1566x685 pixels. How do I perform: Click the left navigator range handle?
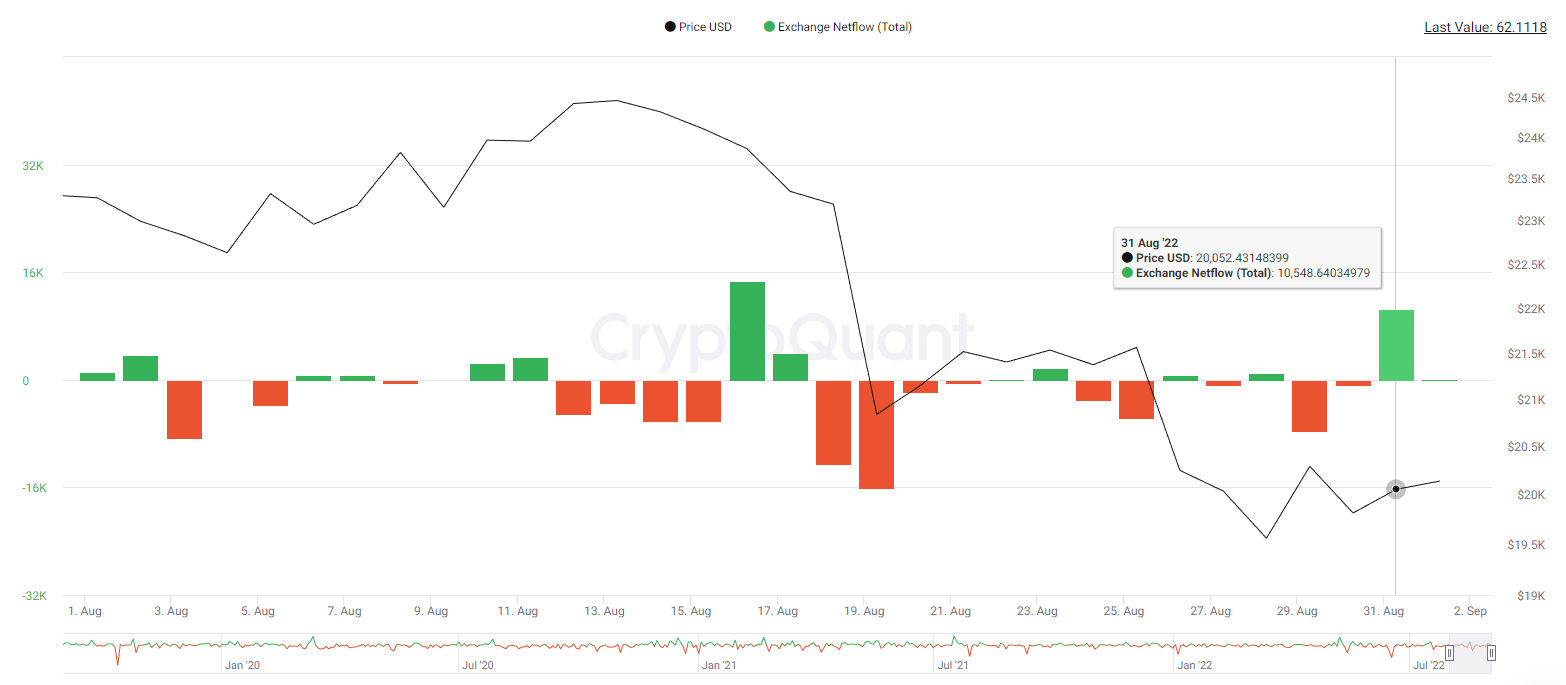[1449, 653]
